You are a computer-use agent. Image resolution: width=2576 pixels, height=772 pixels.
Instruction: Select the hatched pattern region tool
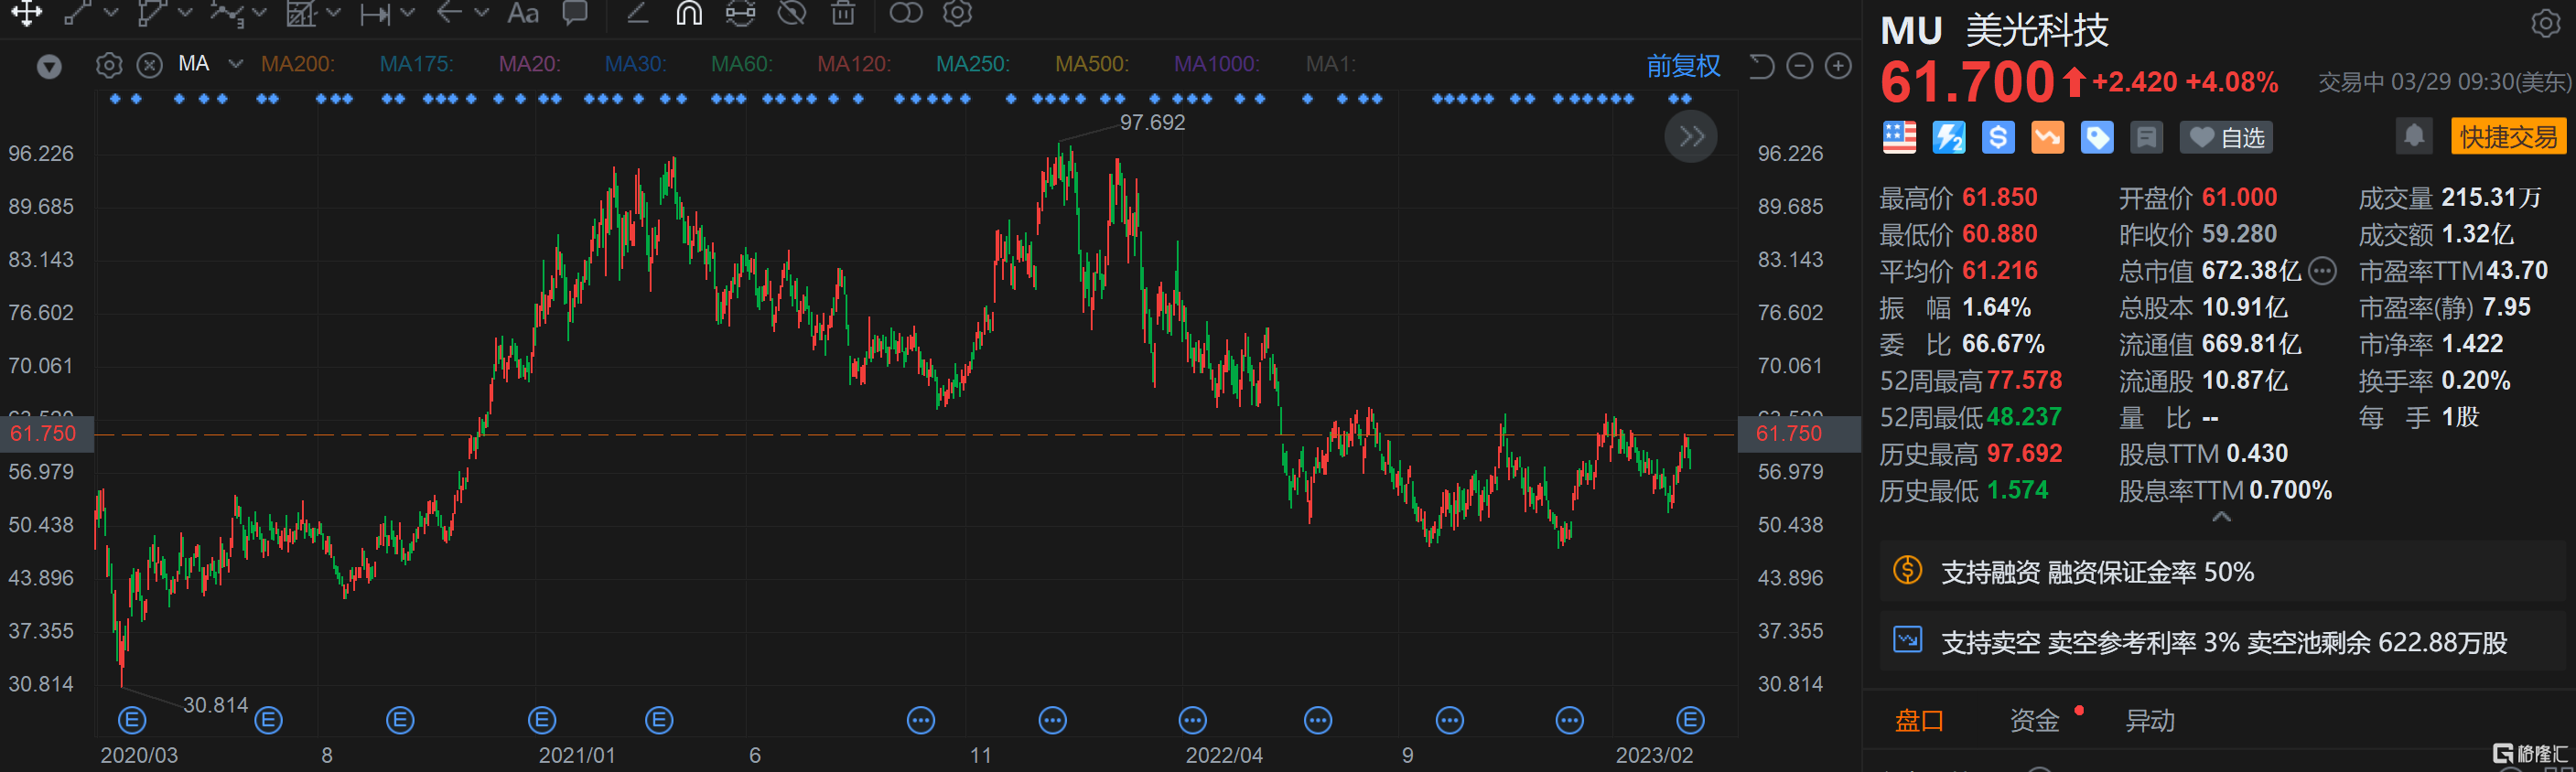tap(300, 13)
